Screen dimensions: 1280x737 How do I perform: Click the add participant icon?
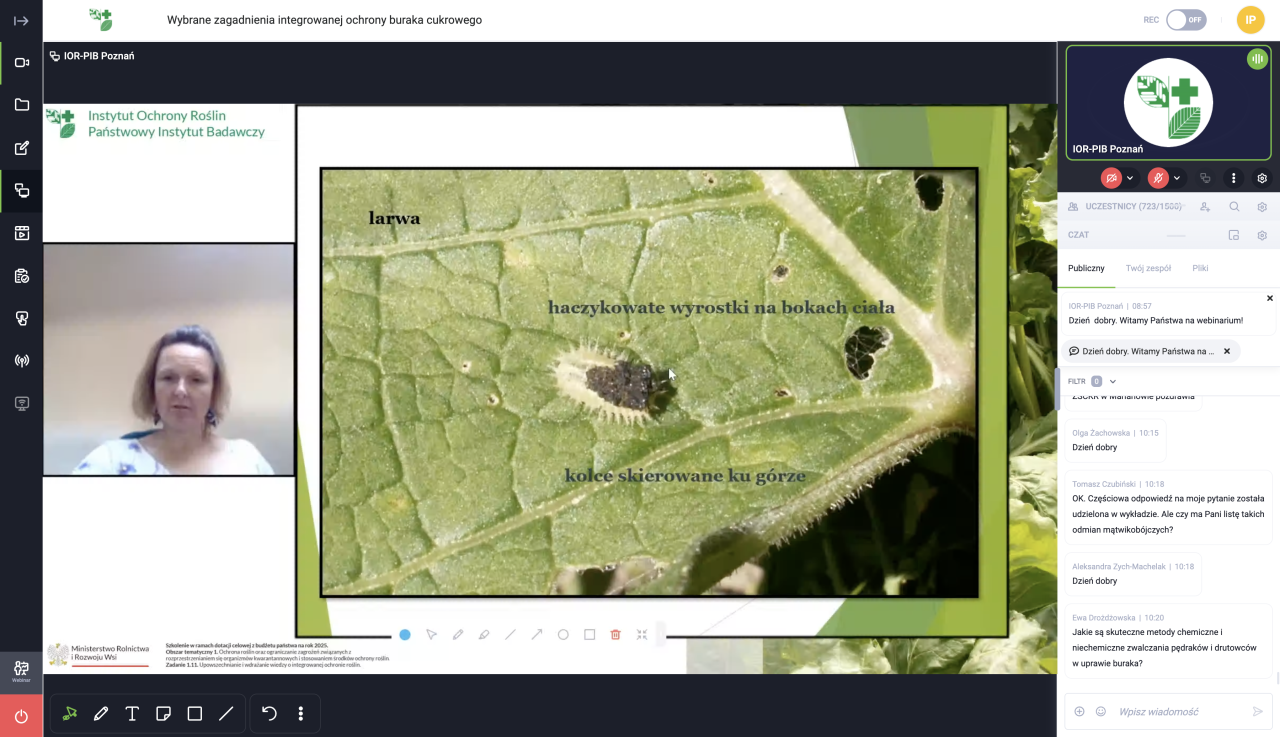tap(1205, 207)
